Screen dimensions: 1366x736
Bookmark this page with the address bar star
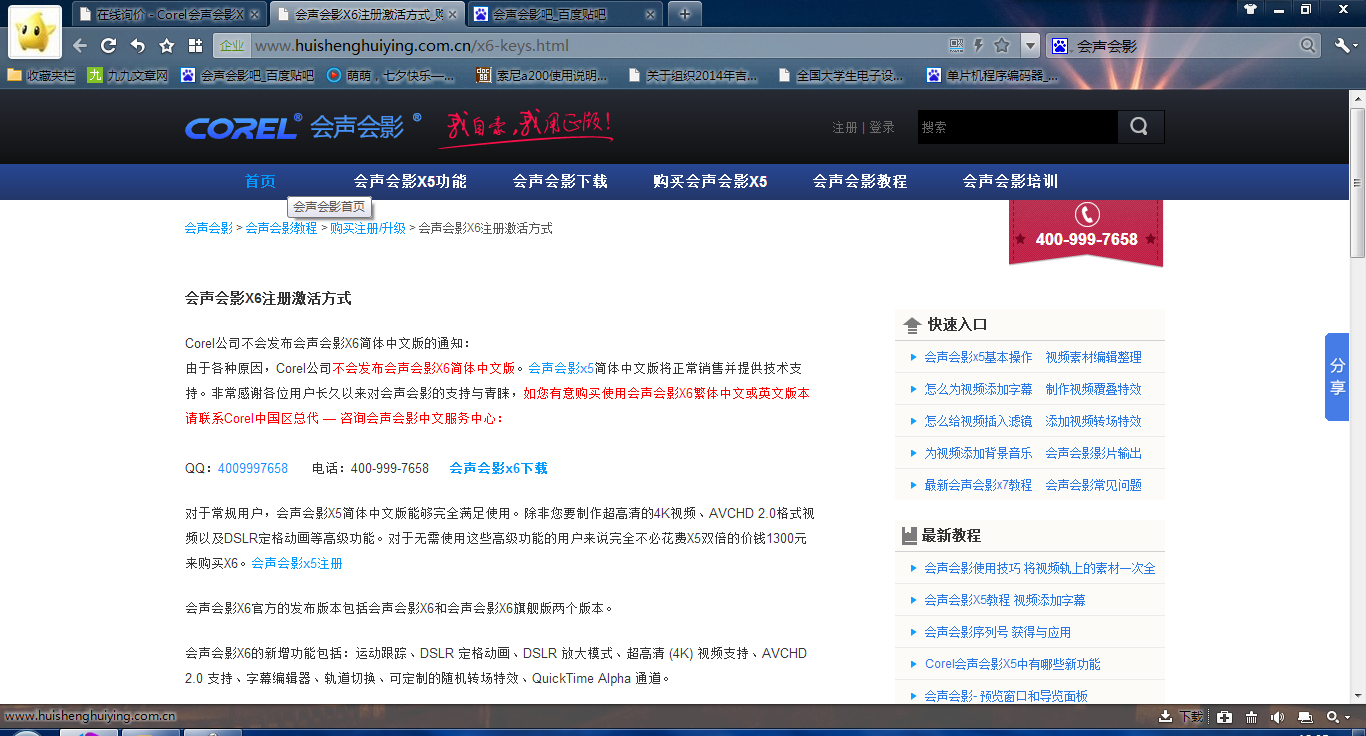click(1002, 45)
